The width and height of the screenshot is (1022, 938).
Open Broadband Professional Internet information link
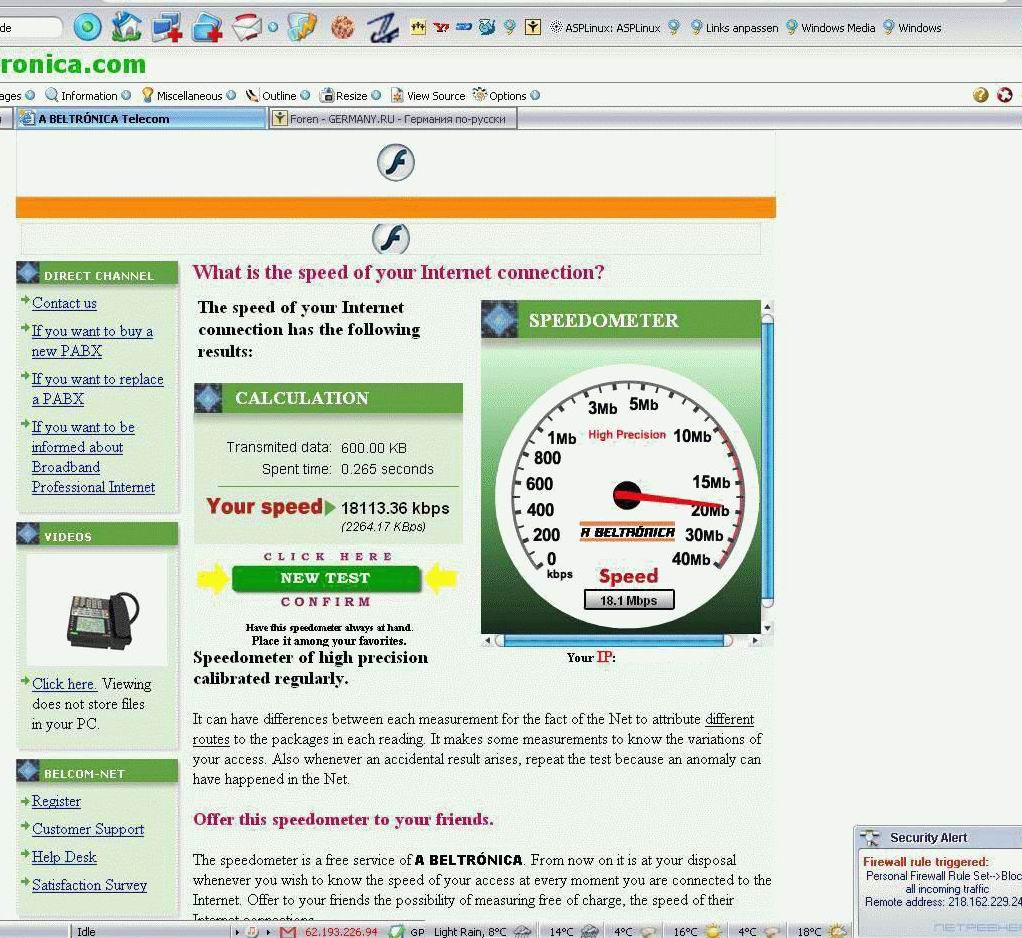click(93, 457)
